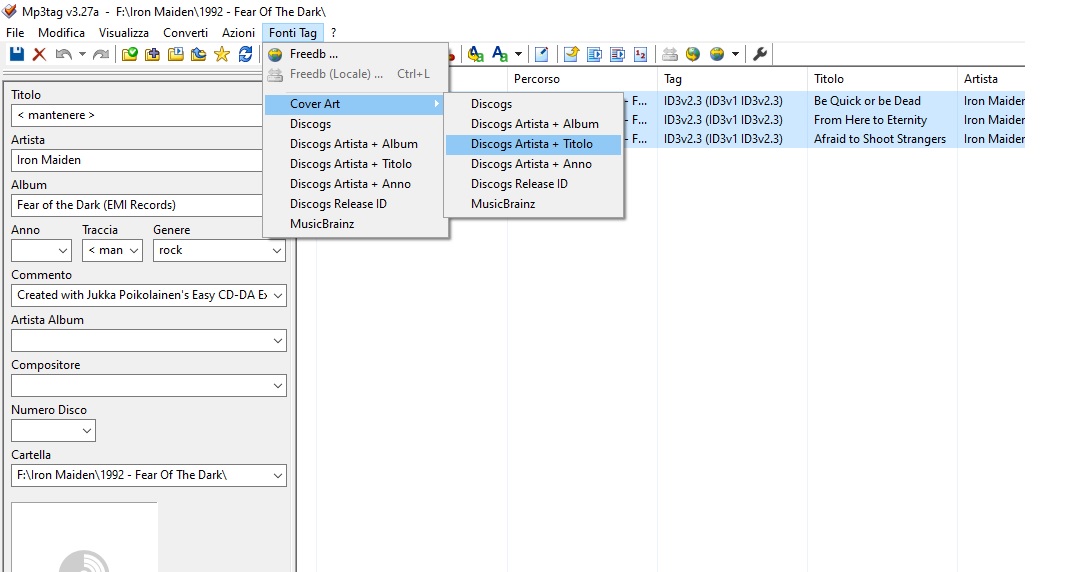Click the Tag column header

click(732, 79)
